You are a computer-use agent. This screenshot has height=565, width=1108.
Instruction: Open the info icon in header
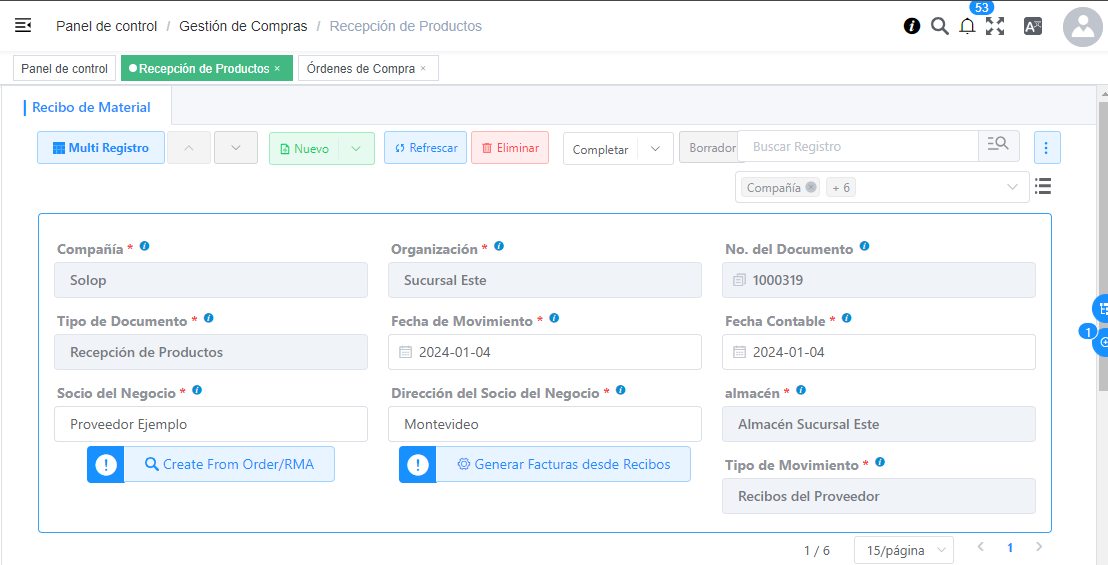point(912,26)
